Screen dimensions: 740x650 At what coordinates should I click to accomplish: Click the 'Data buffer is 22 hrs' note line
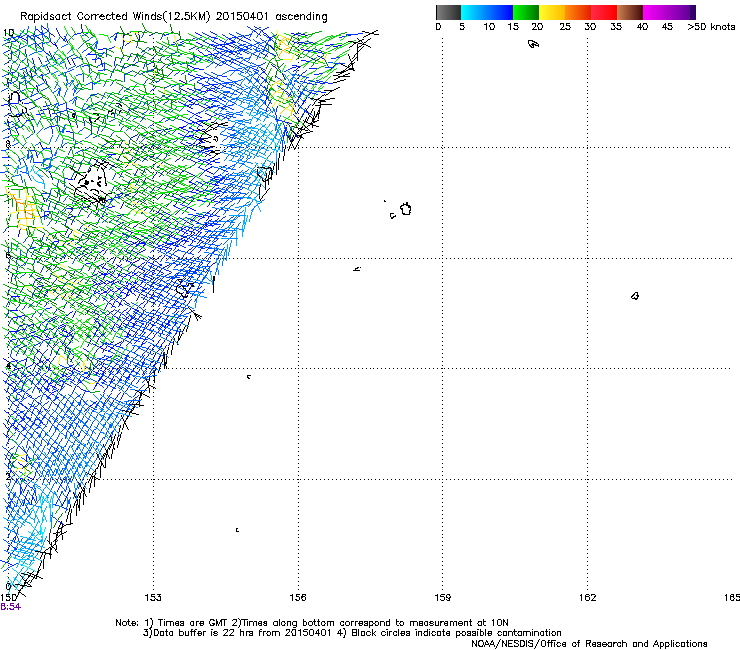click(352, 633)
